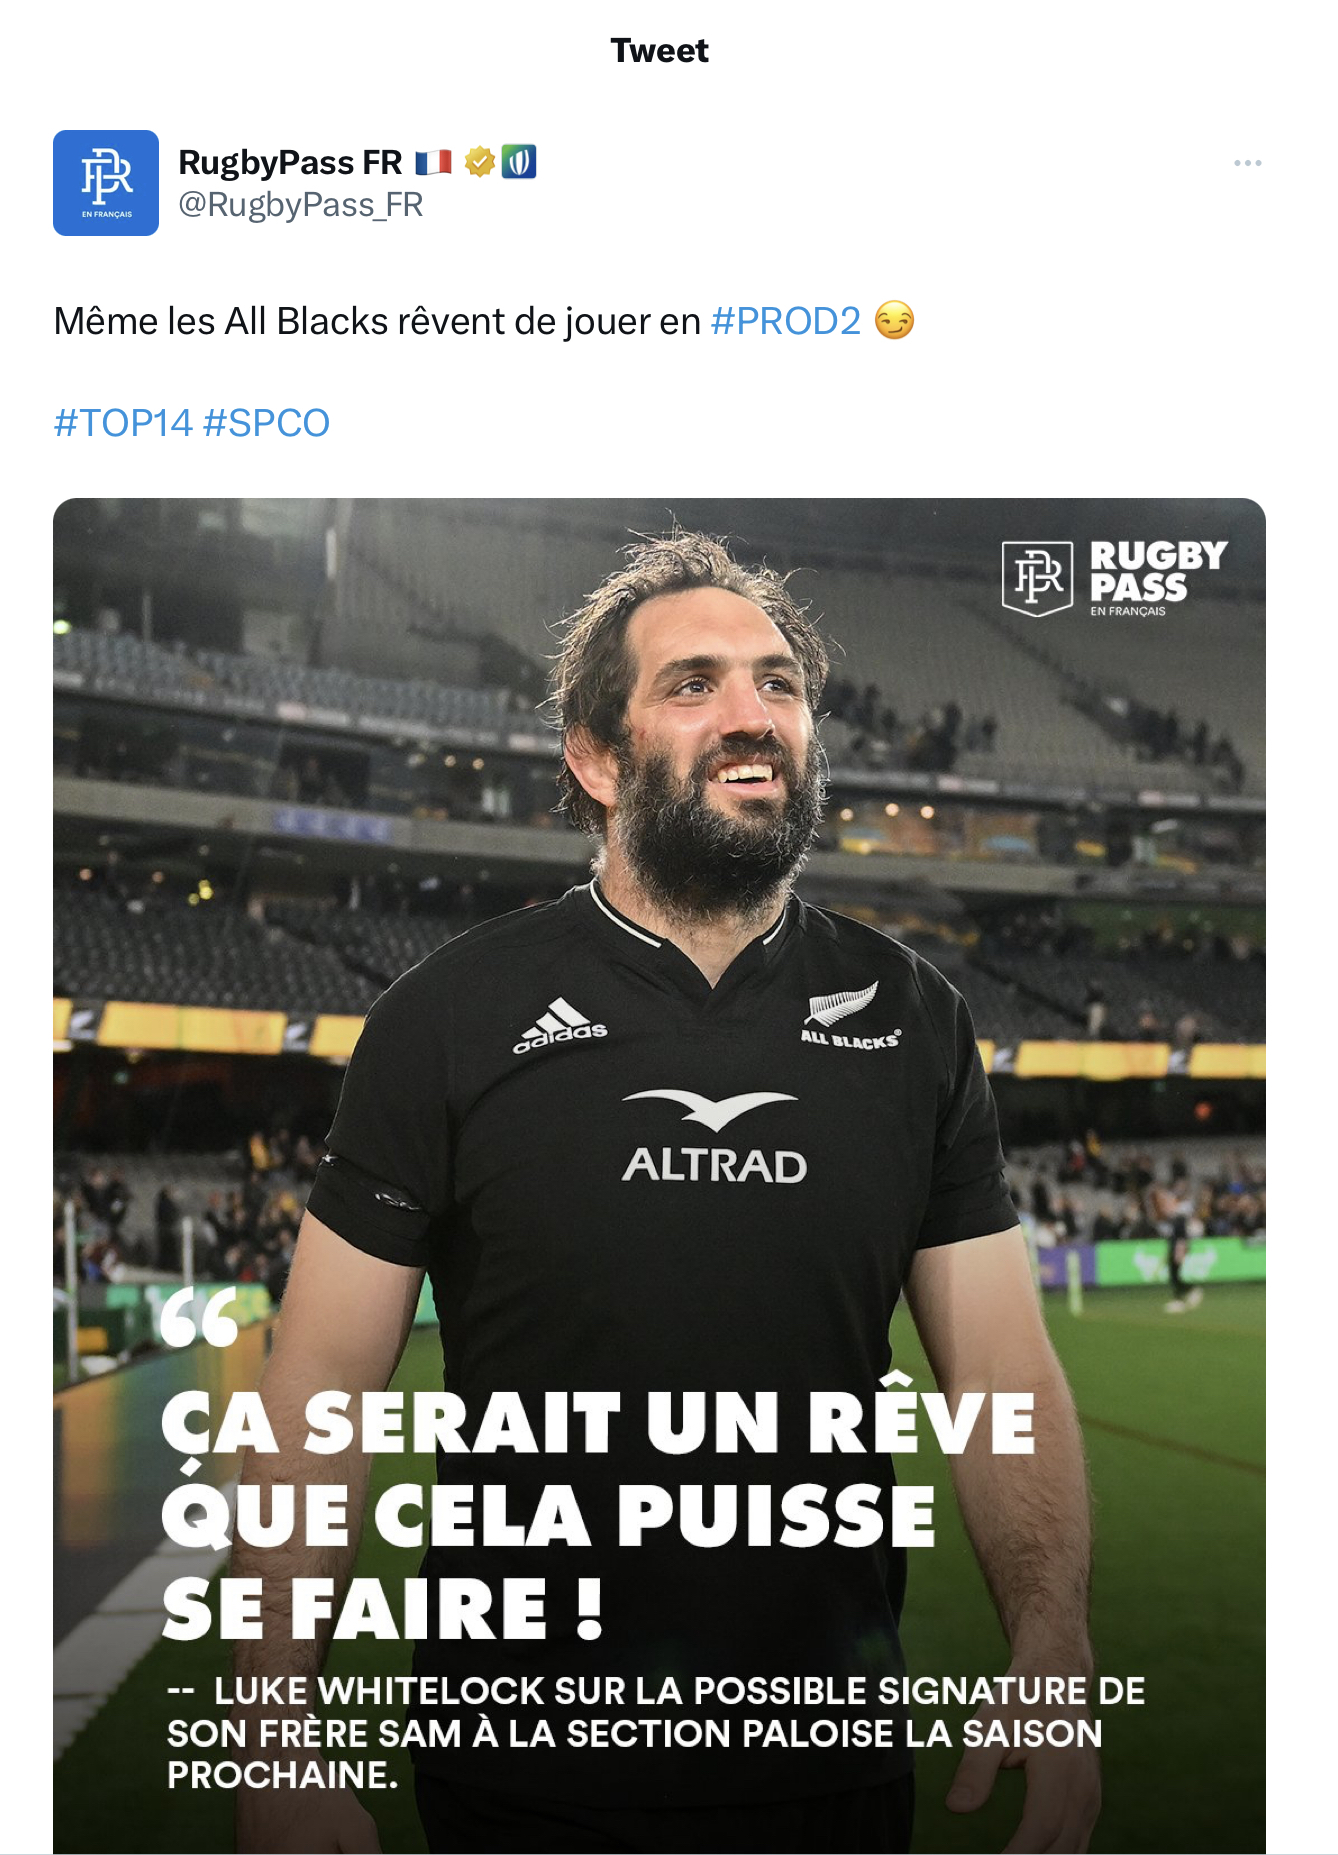Viewport: 1338px width, 1855px height.
Task: Open the RugbyPass FR profile avatar
Action: pos(106,183)
